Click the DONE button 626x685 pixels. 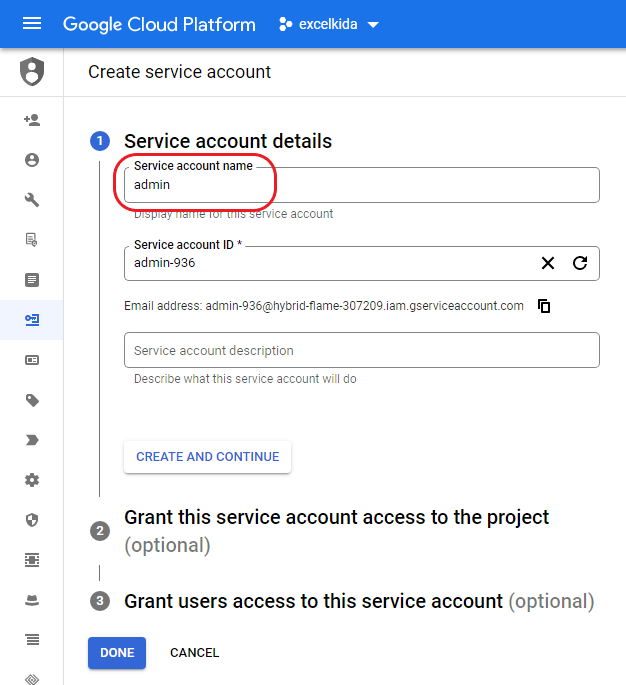click(x=117, y=653)
